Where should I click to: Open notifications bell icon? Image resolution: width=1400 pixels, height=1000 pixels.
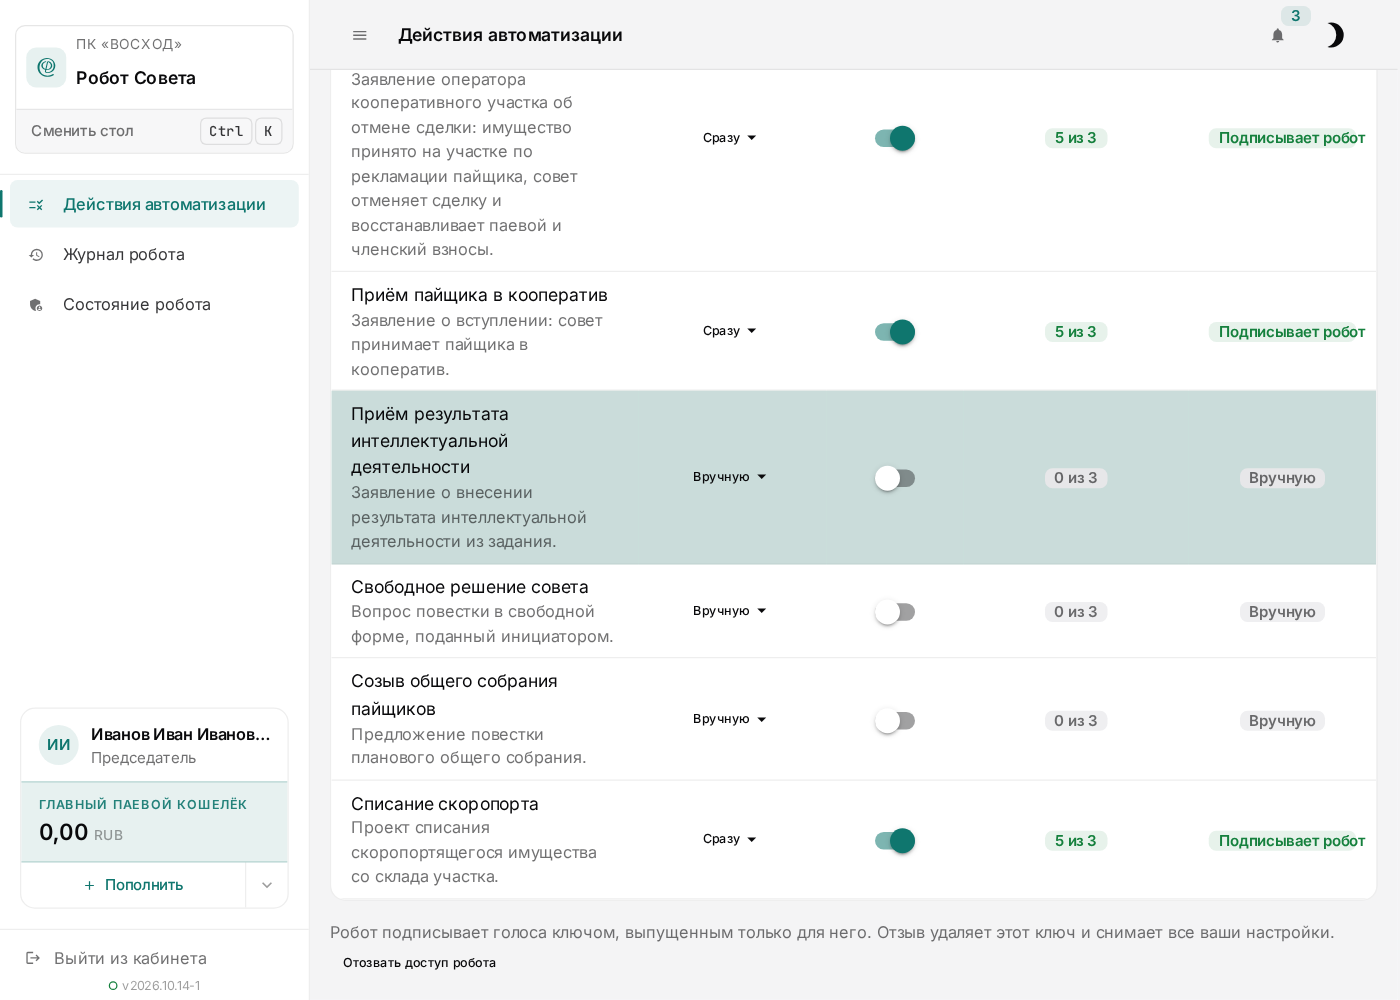click(x=1277, y=35)
